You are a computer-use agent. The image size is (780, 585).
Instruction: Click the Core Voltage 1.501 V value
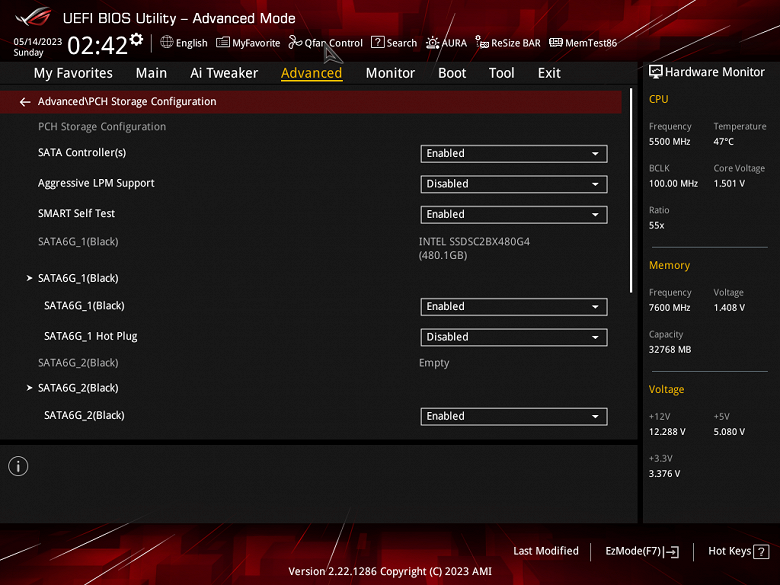(x=729, y=184)
